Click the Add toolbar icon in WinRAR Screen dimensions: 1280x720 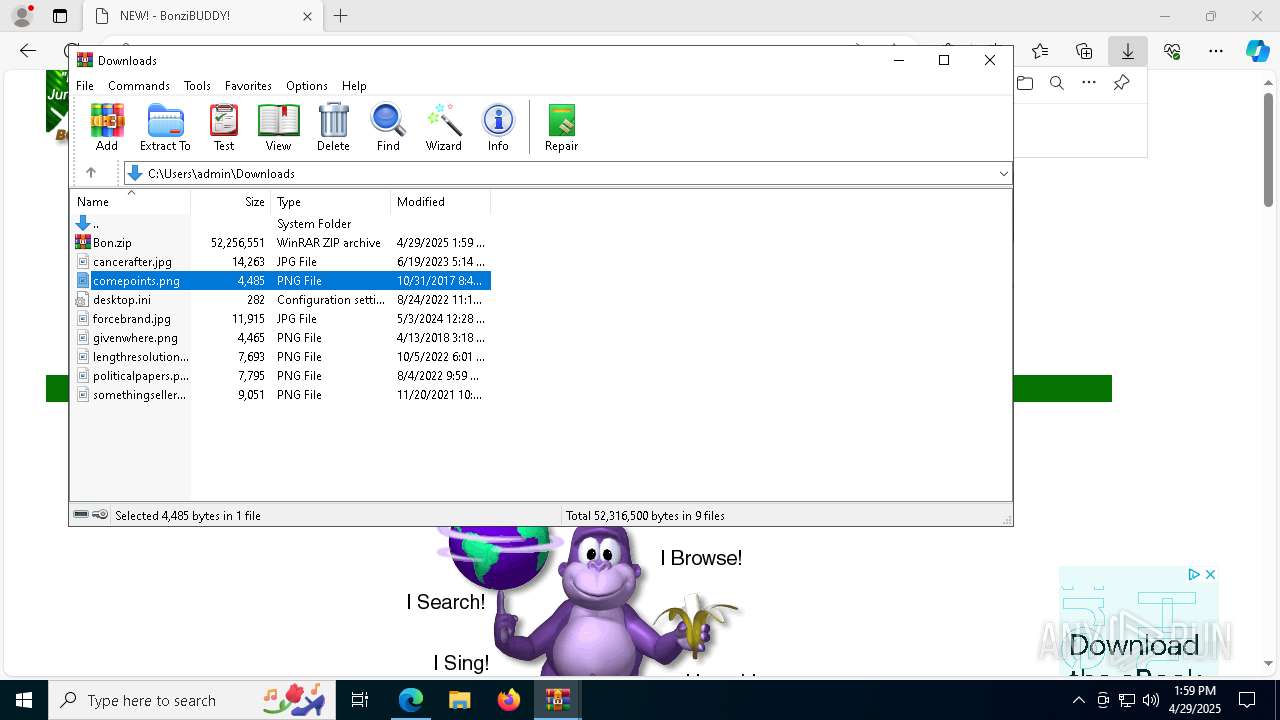(x=107, y=127)
